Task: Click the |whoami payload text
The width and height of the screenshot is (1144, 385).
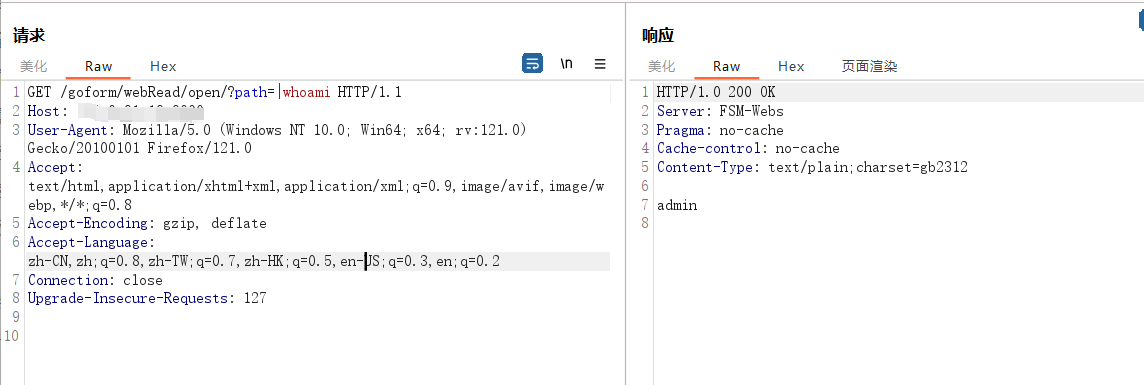Action: (305, 93)
